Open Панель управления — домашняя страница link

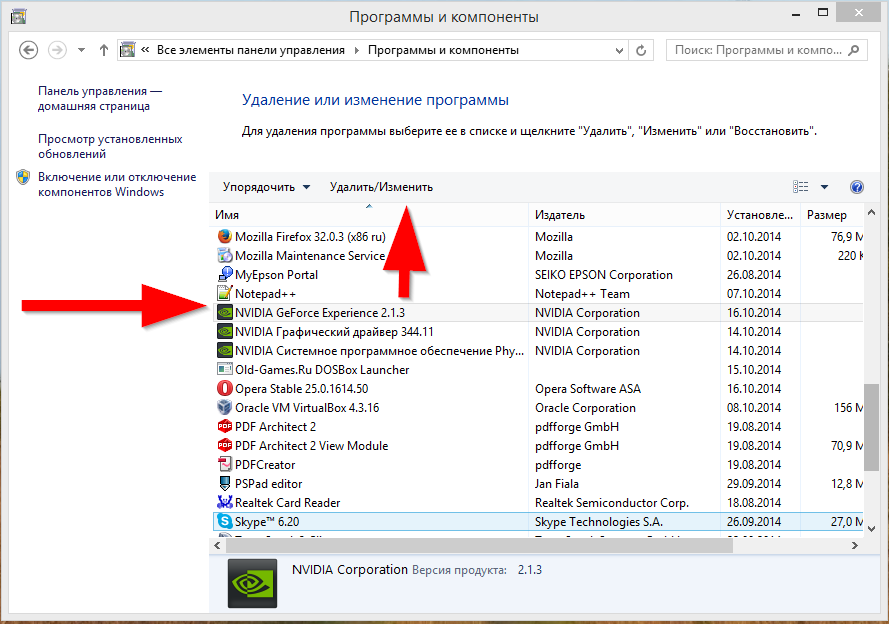click(x=100, y=99)
